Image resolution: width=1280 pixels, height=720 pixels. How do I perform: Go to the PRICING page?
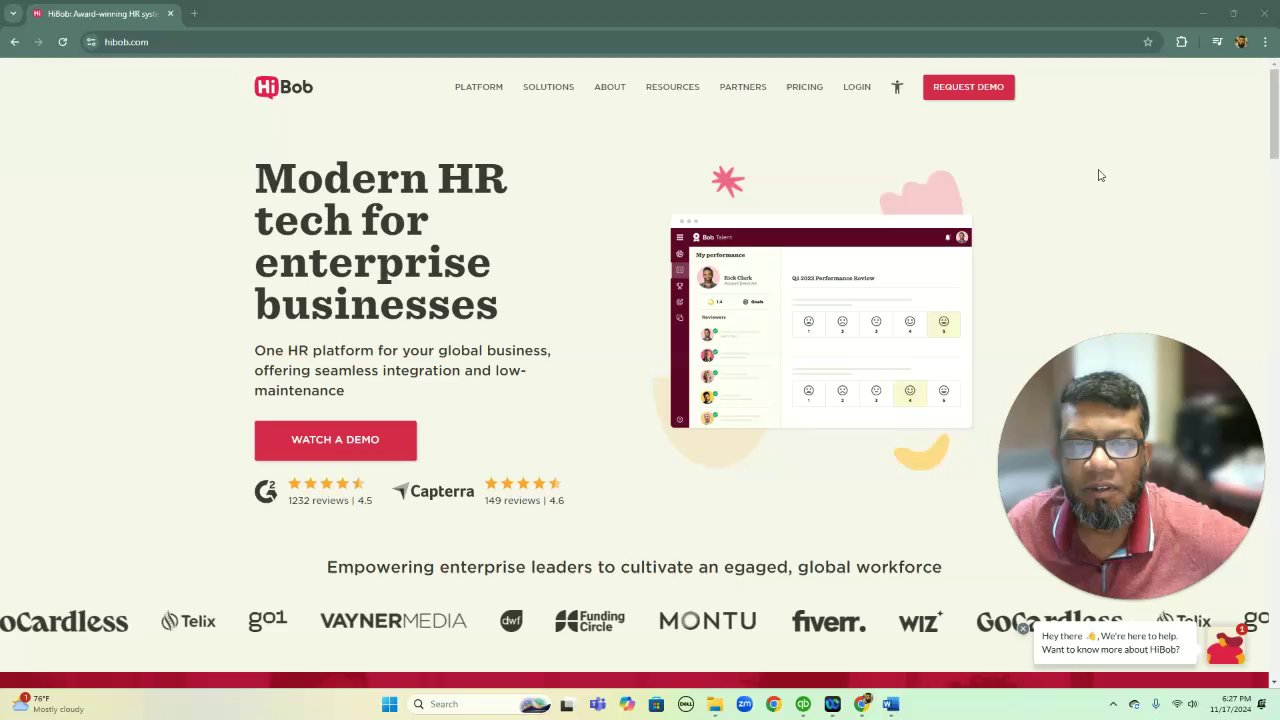pyautogui.click(x=804, y=87)
